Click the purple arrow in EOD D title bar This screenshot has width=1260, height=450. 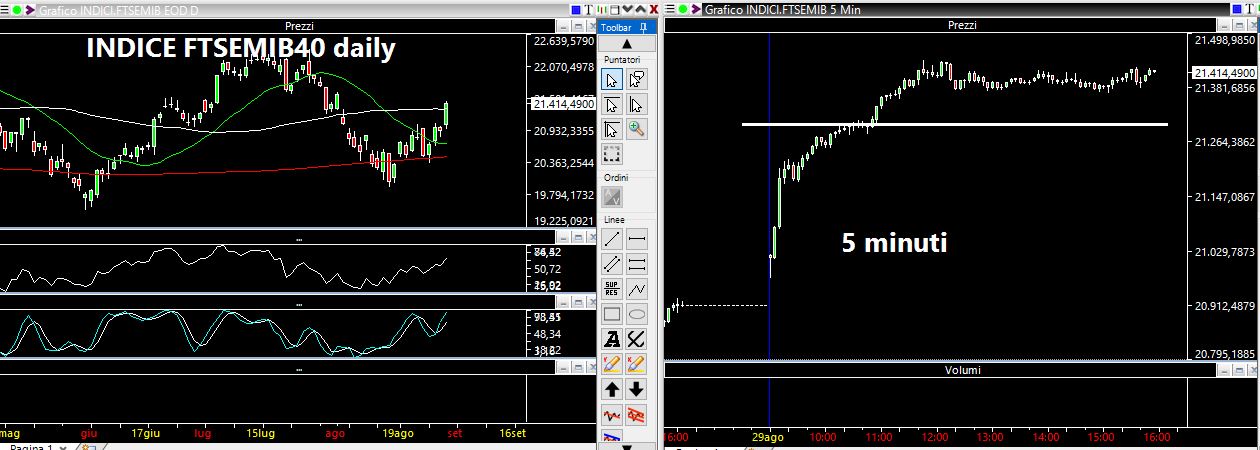pyautogui.click(x=30, y=10)
